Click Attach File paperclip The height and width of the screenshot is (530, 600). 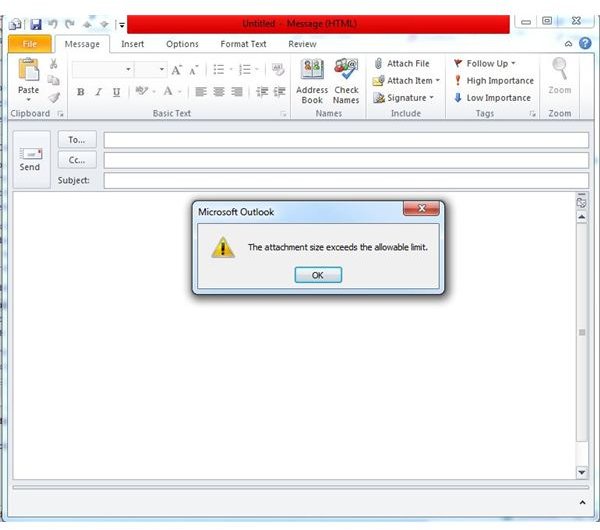tap(401, 63)
